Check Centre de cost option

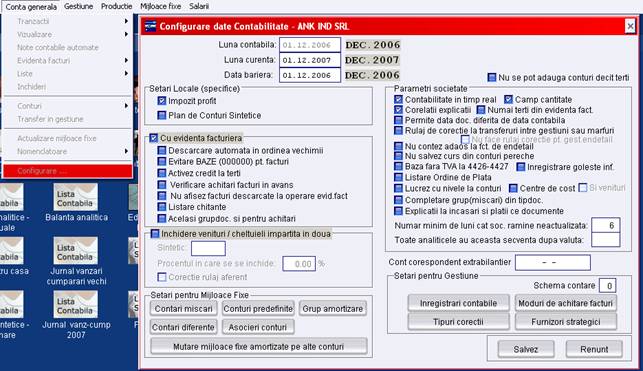513,188
